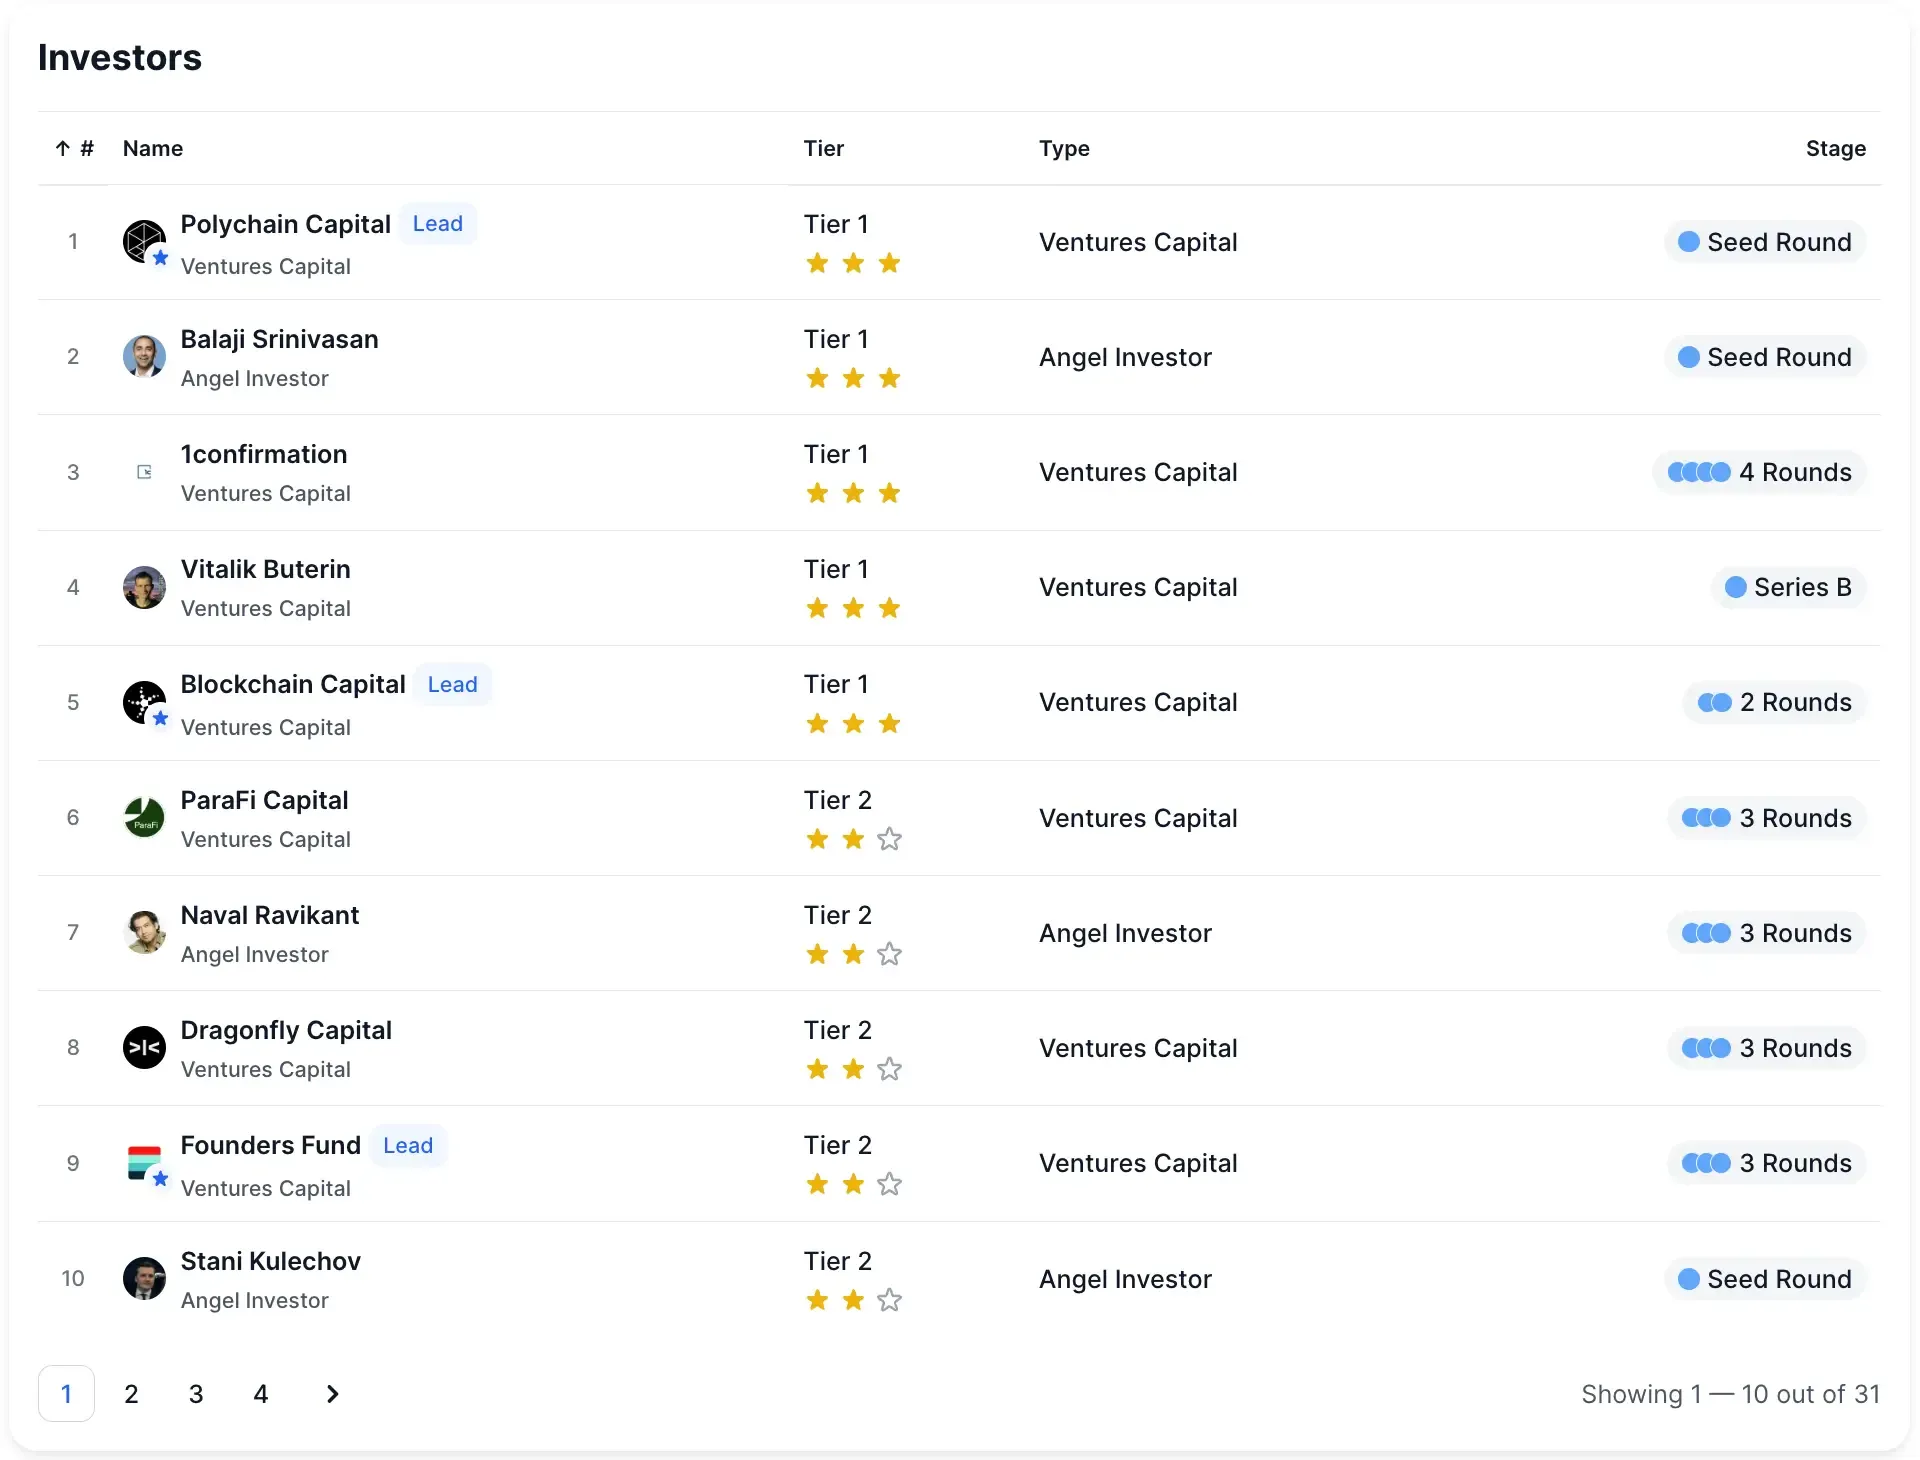Click Stani Kulechov's avatar
Viewport: 1920px width, 1460px height.
pyautogui.click(x=144, y=1278)
